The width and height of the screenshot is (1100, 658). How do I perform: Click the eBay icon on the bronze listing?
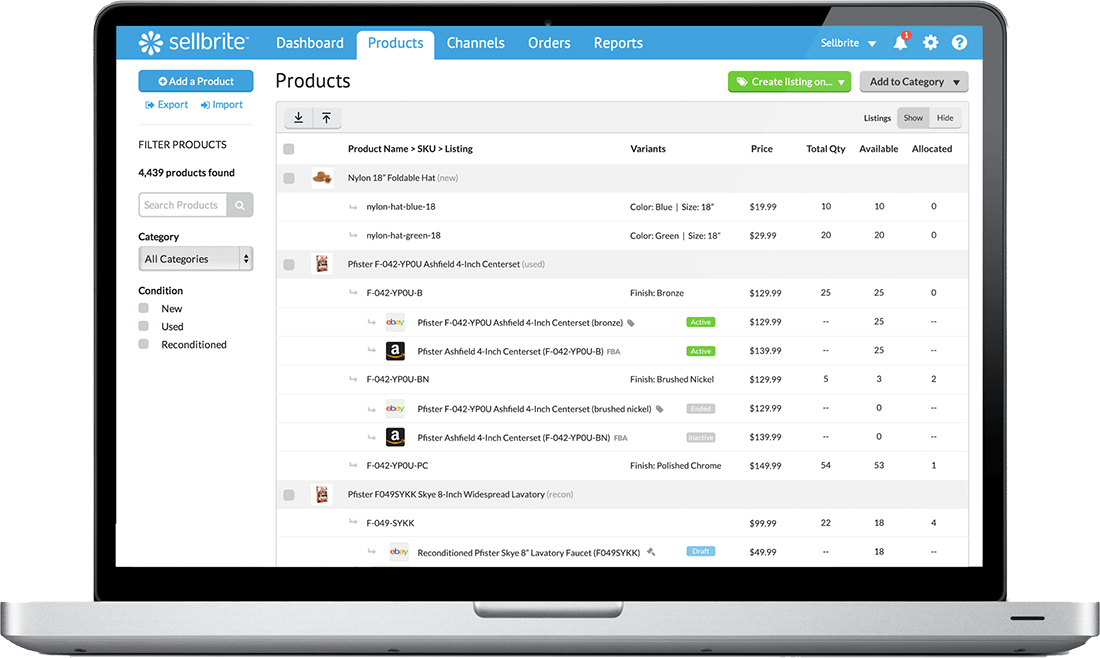[396, 322]
